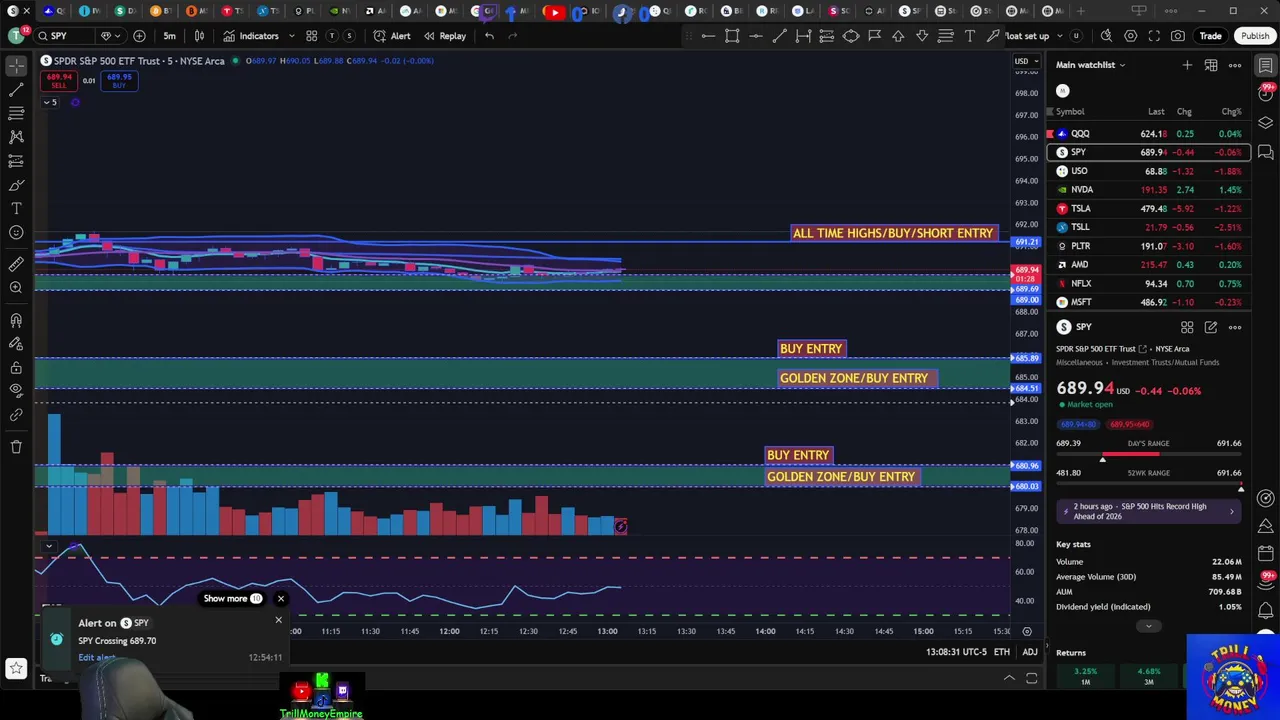Toggle ADJ adjusted data button
Screen dimensions: 1280x720
coord(1029,653)
